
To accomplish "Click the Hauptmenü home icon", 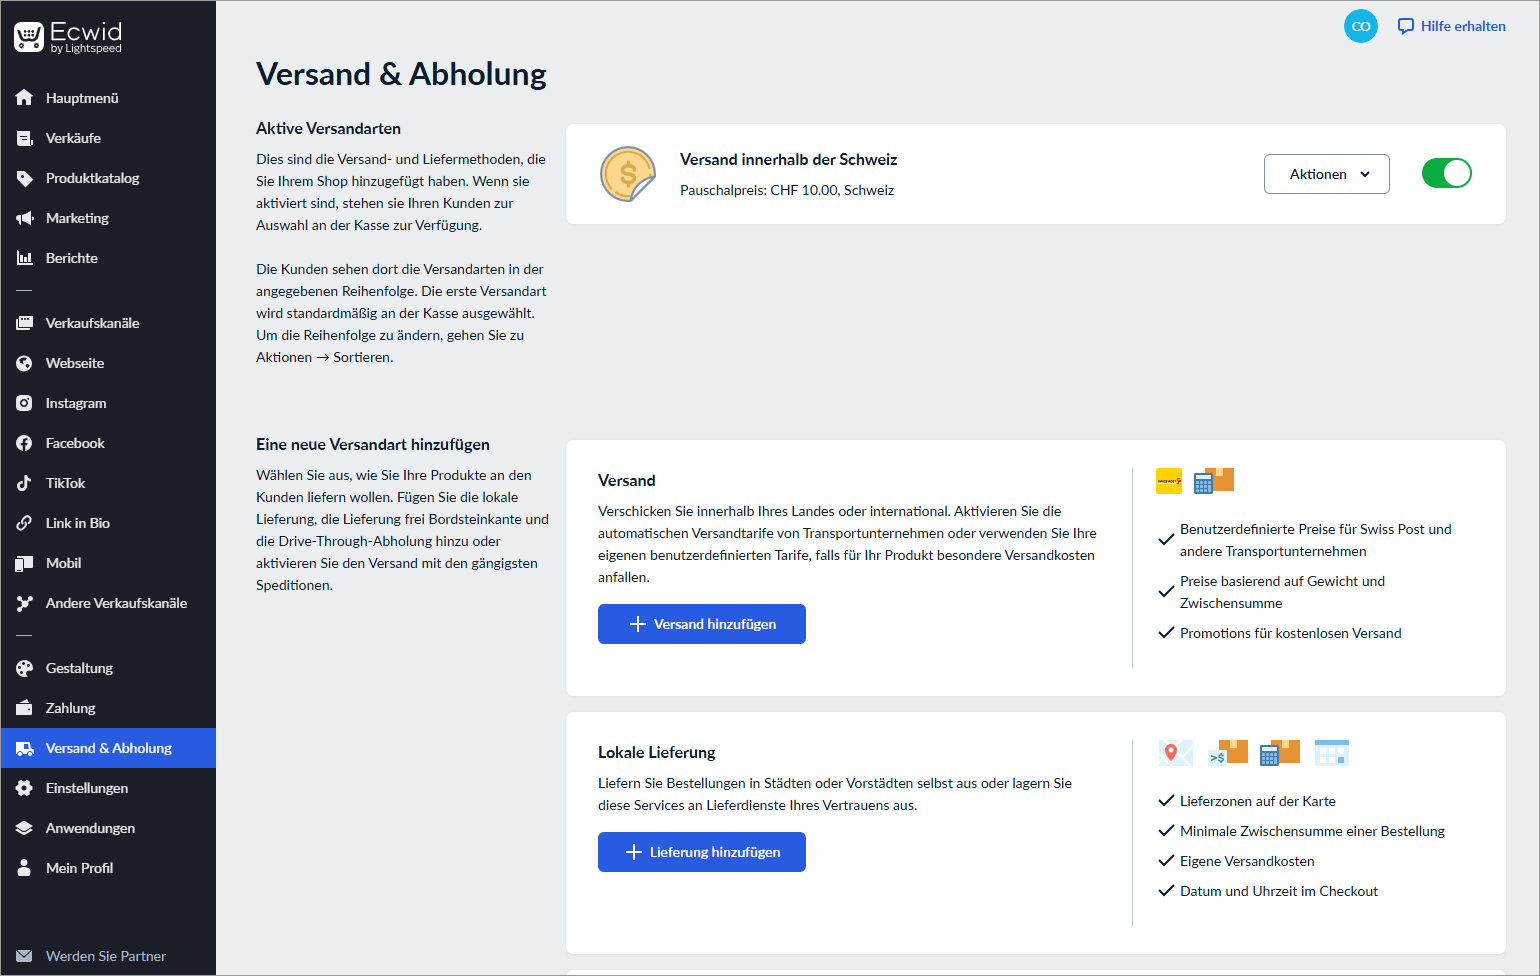I will point(24,98).
